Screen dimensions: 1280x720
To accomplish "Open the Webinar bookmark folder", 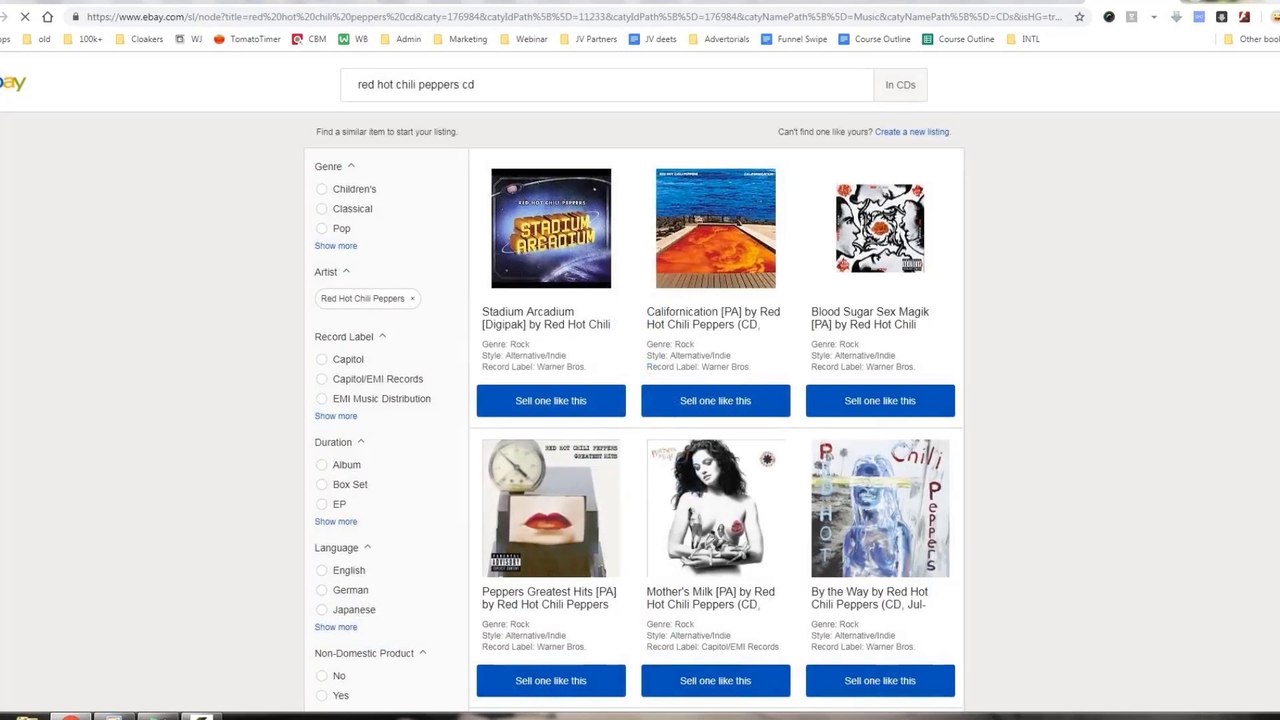I will (x=523, y=39).
